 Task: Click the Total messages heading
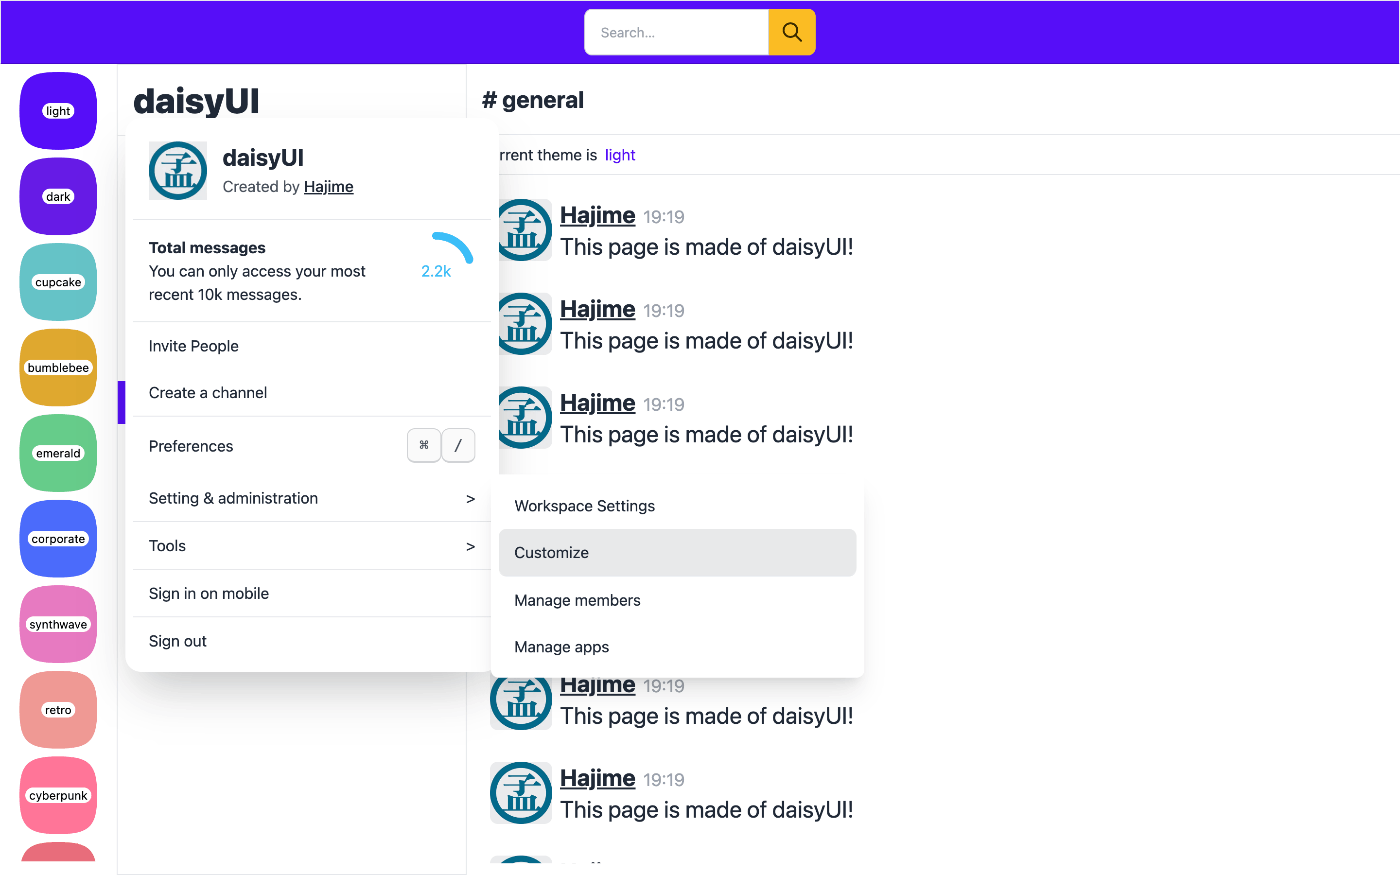pyautogui.click(x=207, y=248)
